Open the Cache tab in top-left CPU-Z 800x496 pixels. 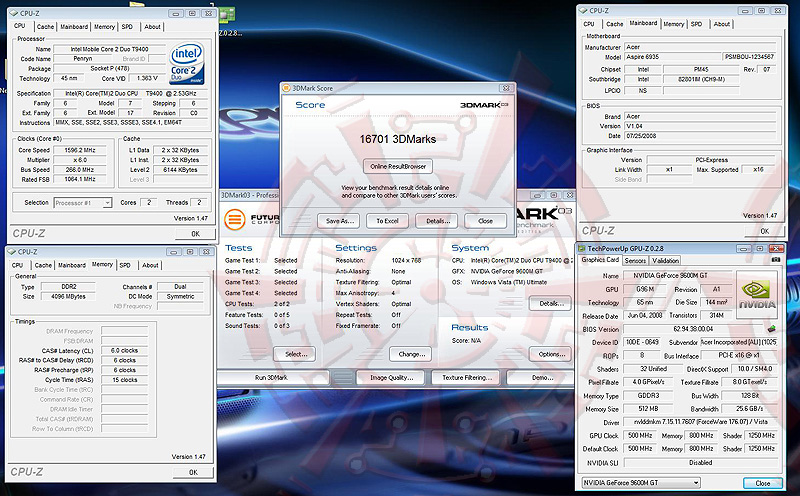coord(45,27)
